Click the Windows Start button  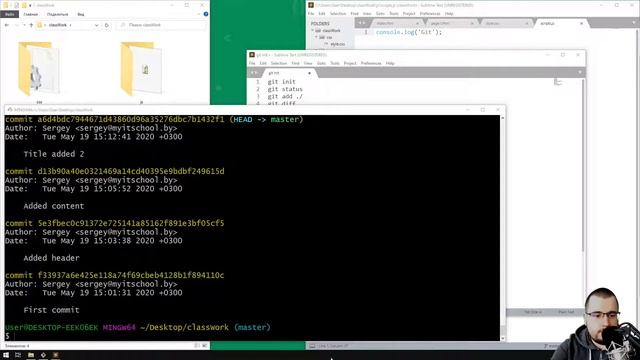(x=6, y=355)
